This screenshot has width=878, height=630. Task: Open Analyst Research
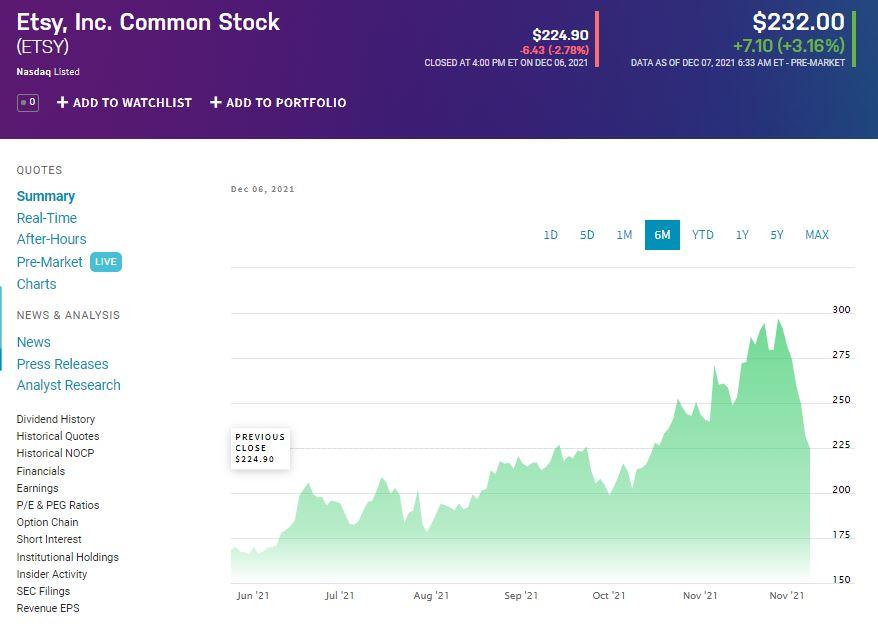pos(69,385)
